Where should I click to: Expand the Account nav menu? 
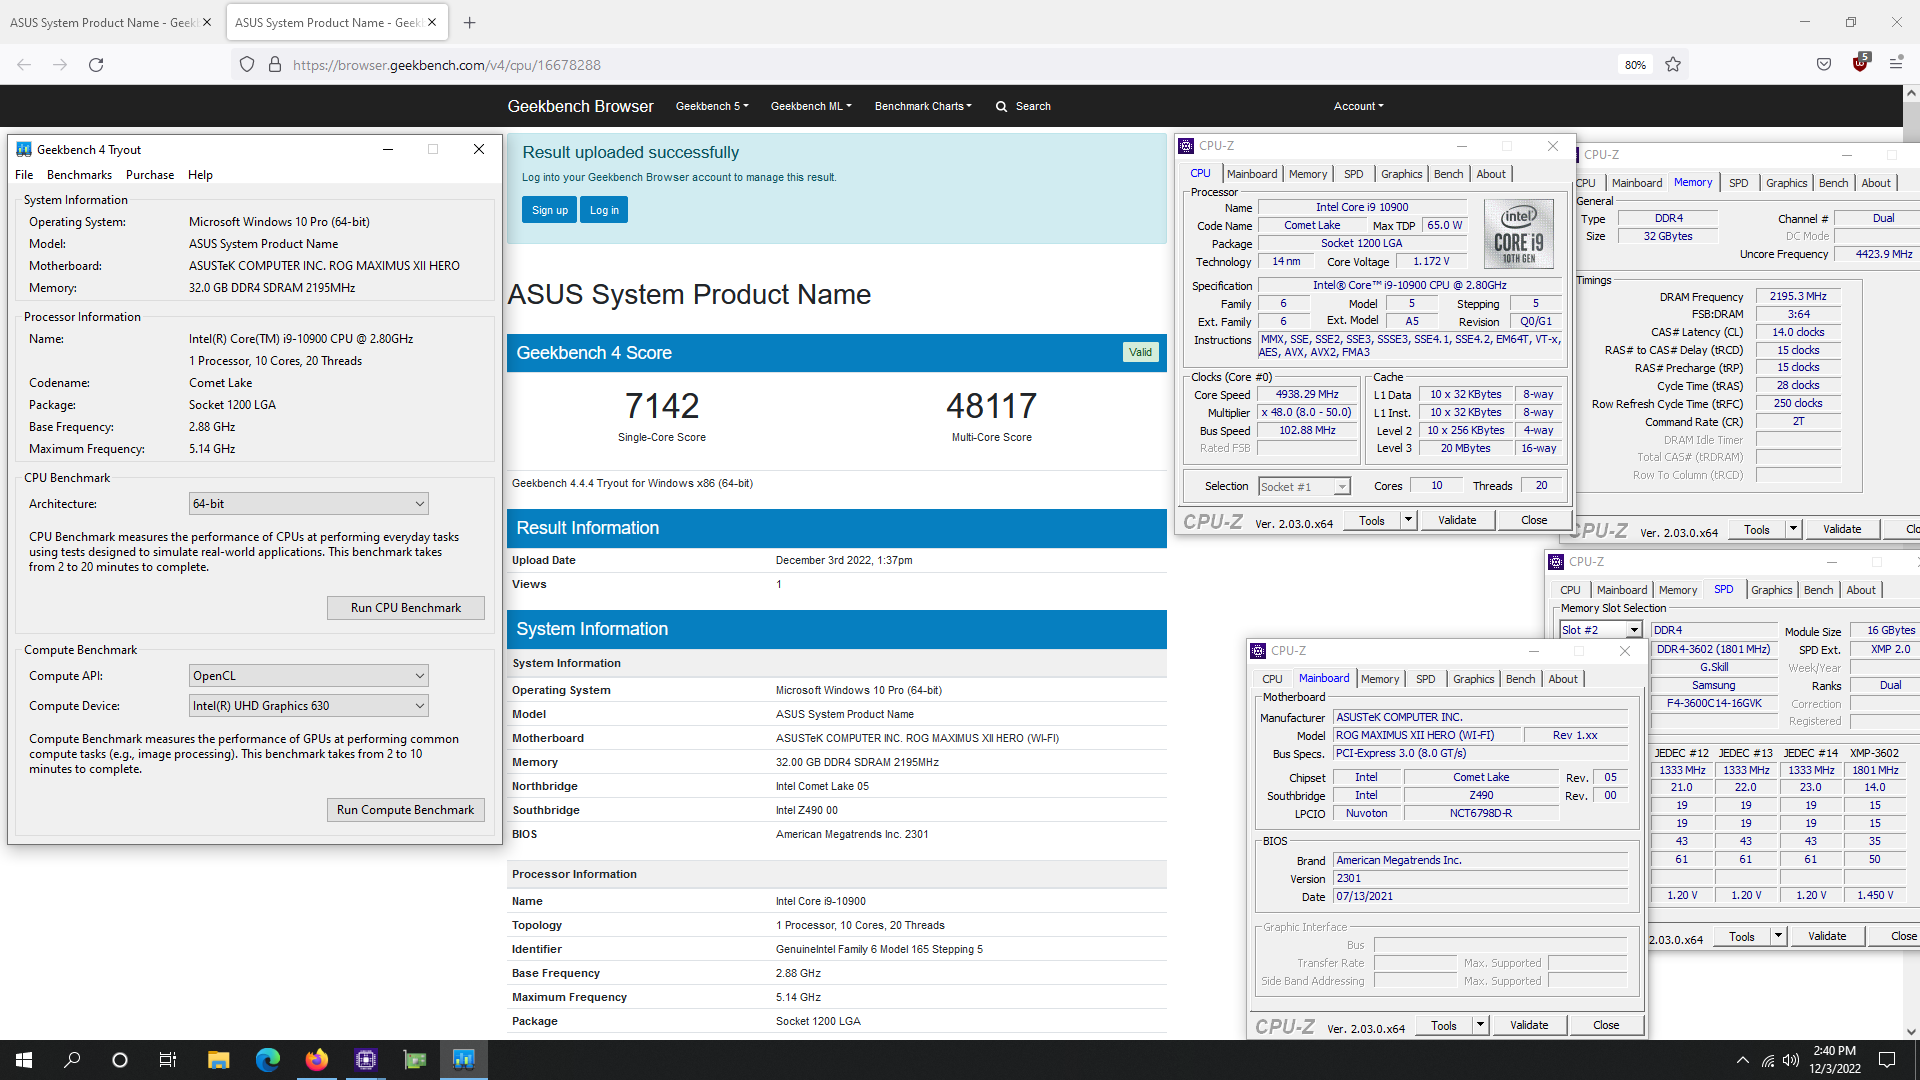(1359, 106)
